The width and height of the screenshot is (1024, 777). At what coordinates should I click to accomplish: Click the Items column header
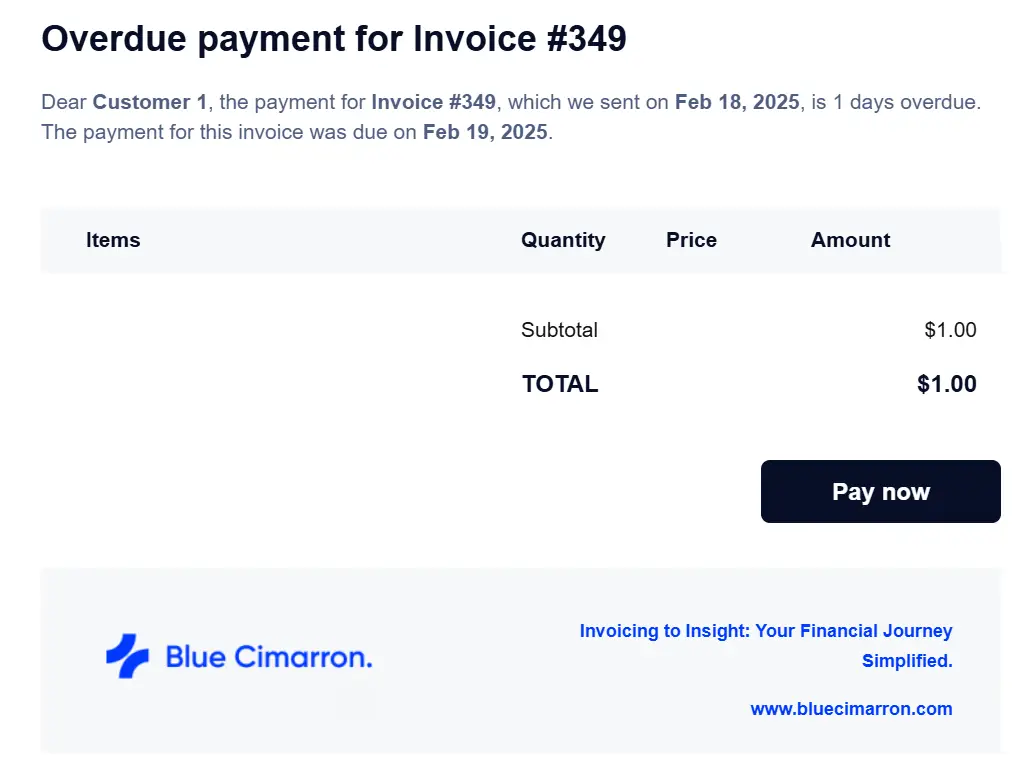[113, 240]
